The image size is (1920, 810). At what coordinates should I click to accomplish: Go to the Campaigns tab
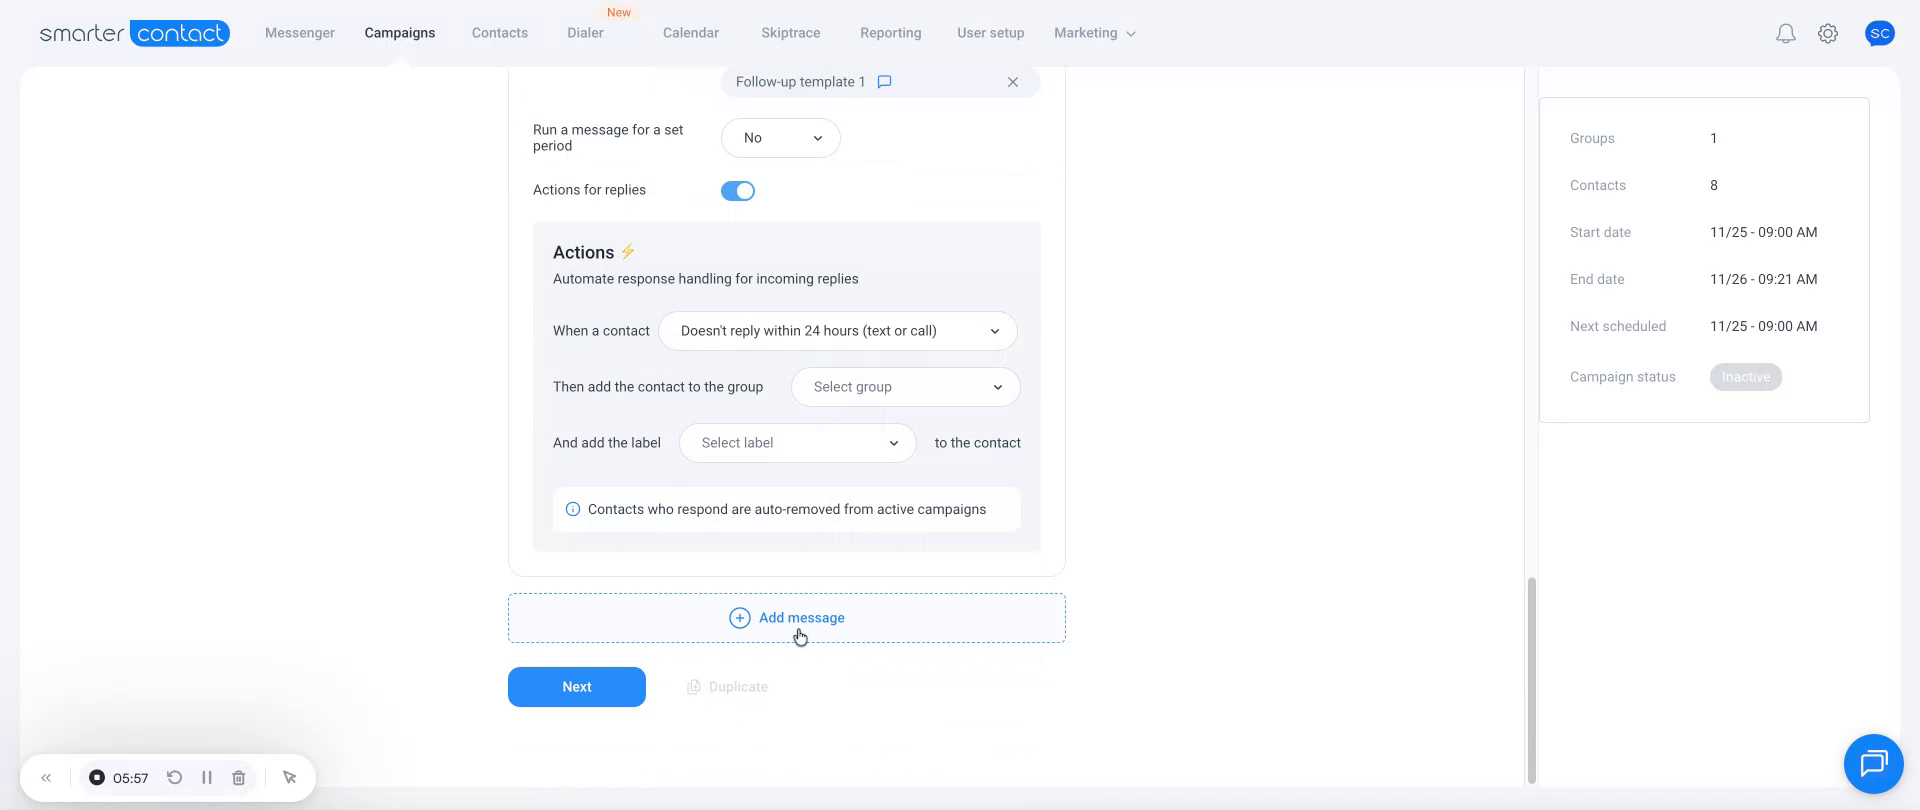tap(400, 33)
